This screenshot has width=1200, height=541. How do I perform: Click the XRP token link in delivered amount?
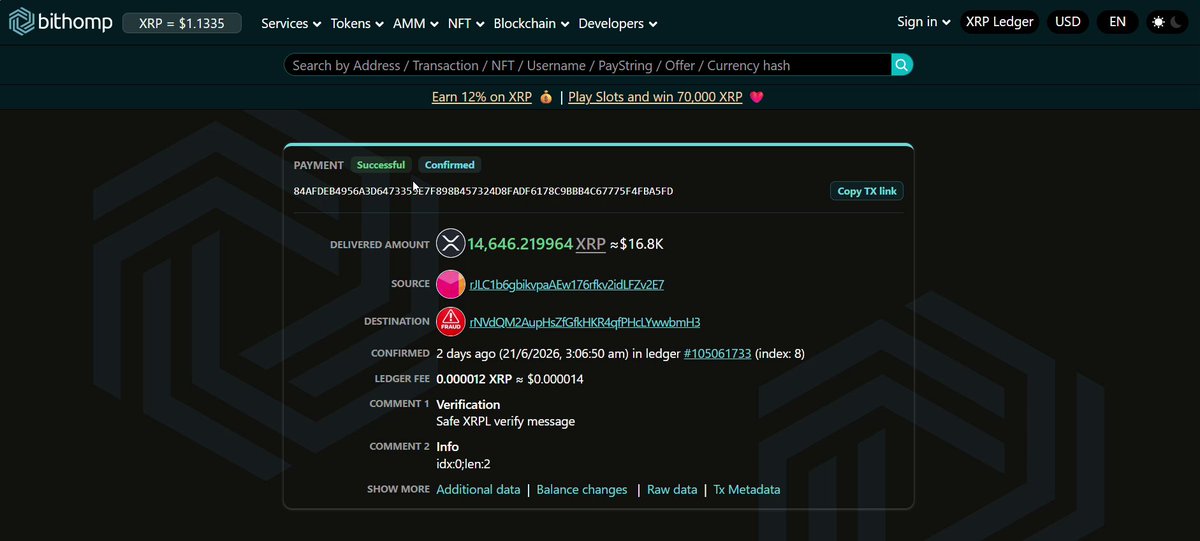(x=591, y=244)
